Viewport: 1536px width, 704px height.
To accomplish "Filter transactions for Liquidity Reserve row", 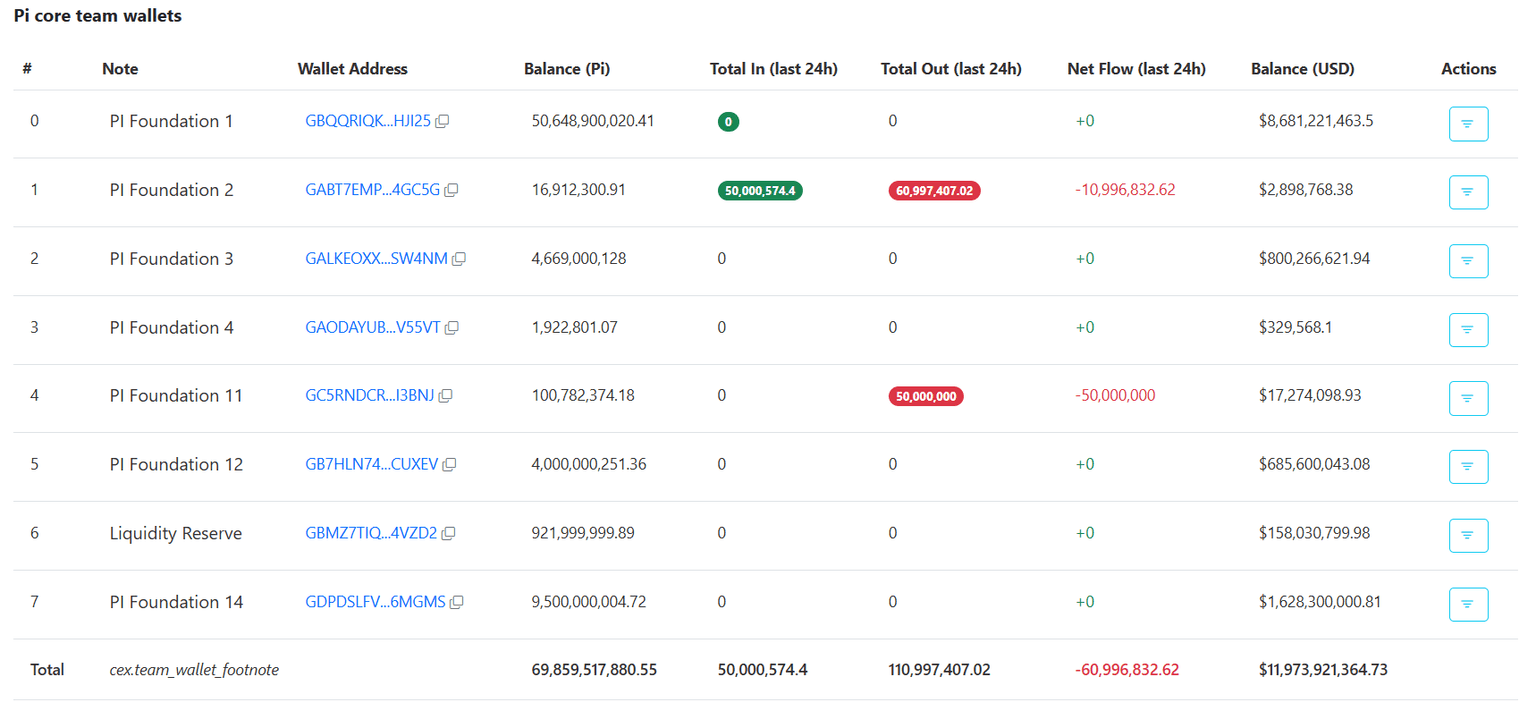I will (1467, 535).
